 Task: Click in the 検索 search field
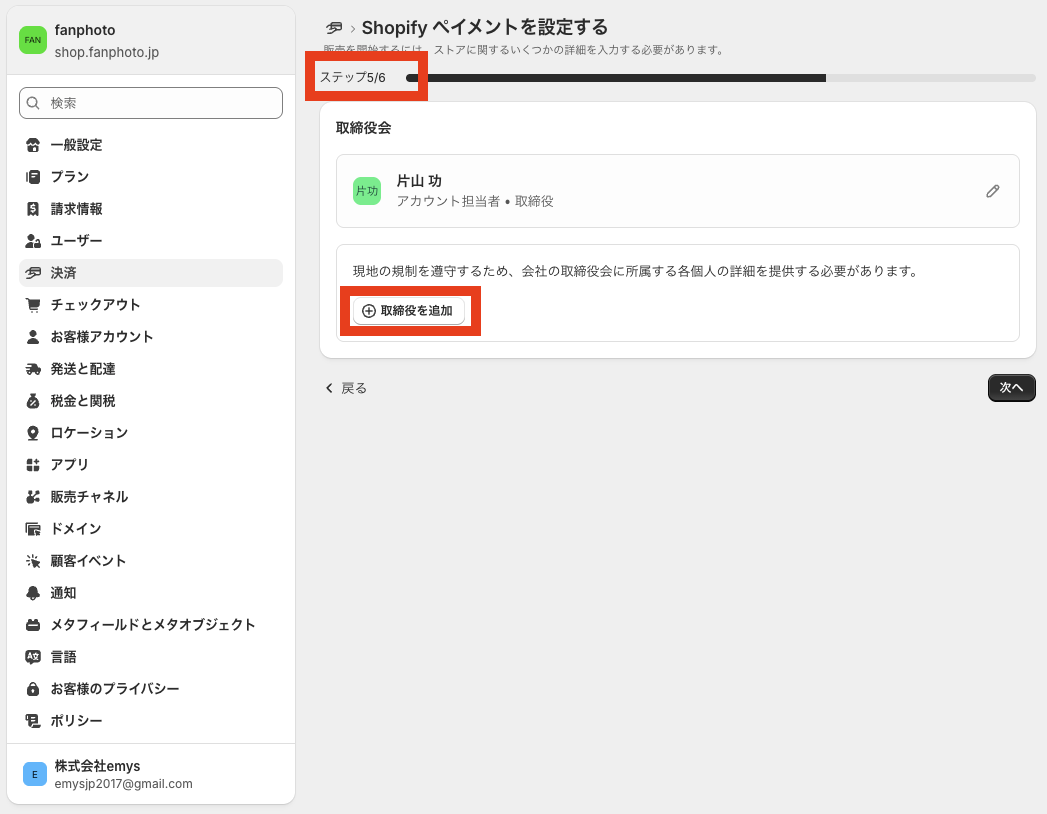click(151, 103)
